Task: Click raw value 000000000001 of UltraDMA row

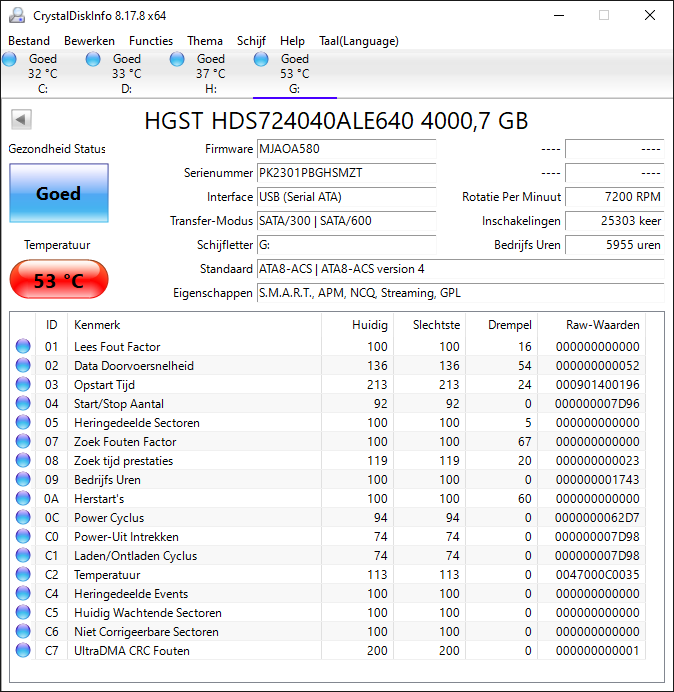Action: click(x=597, y=651)
